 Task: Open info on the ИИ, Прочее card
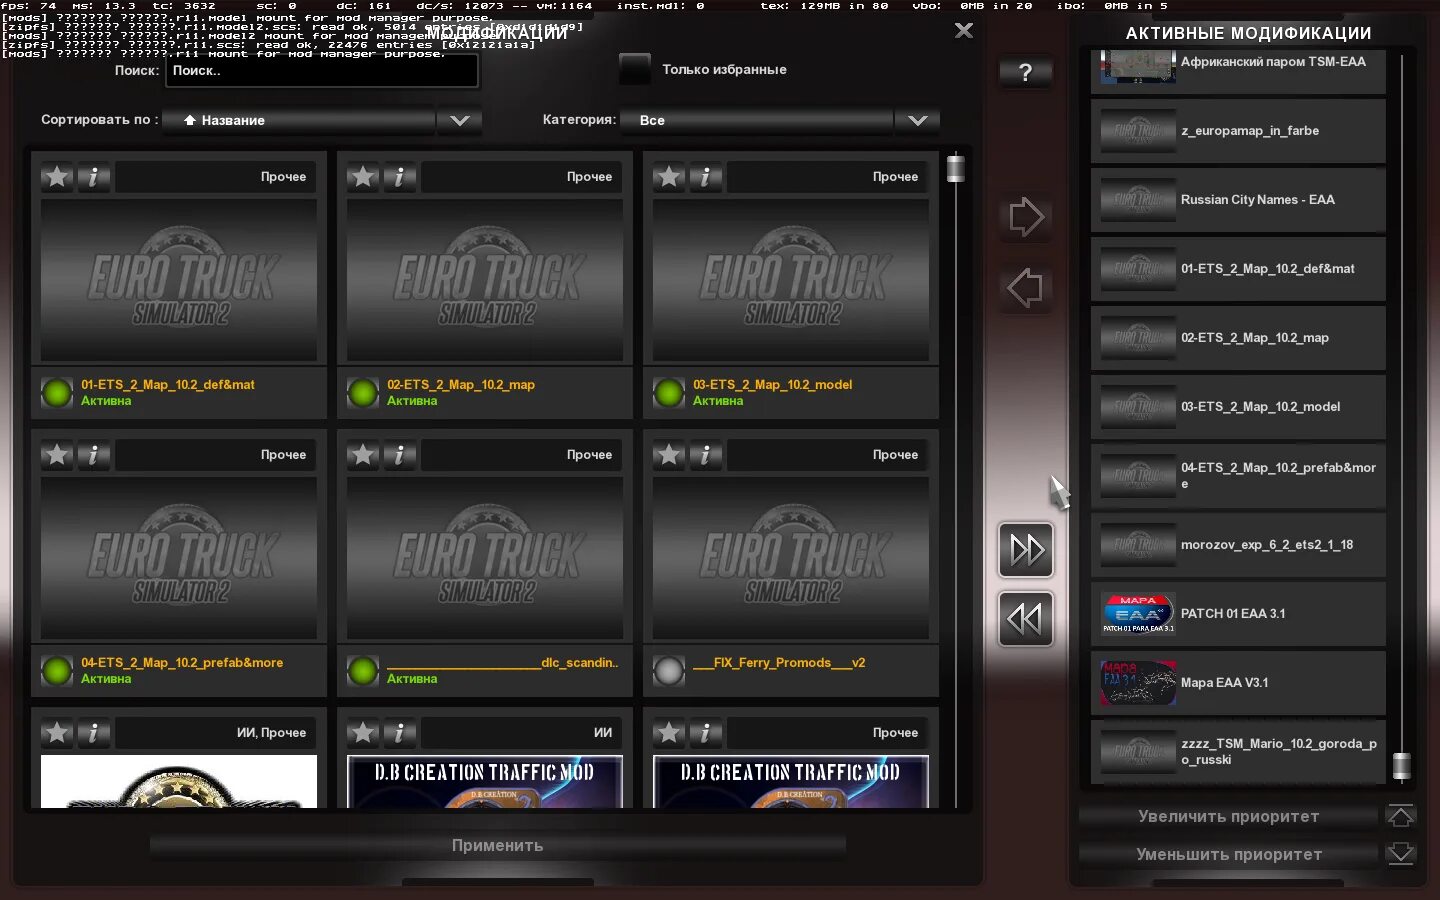93,733
